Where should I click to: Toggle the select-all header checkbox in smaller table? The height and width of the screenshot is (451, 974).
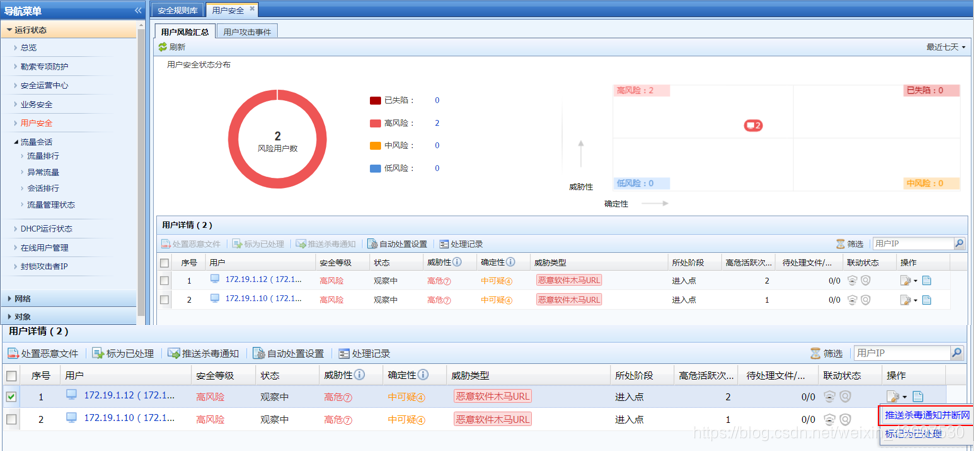164,263
